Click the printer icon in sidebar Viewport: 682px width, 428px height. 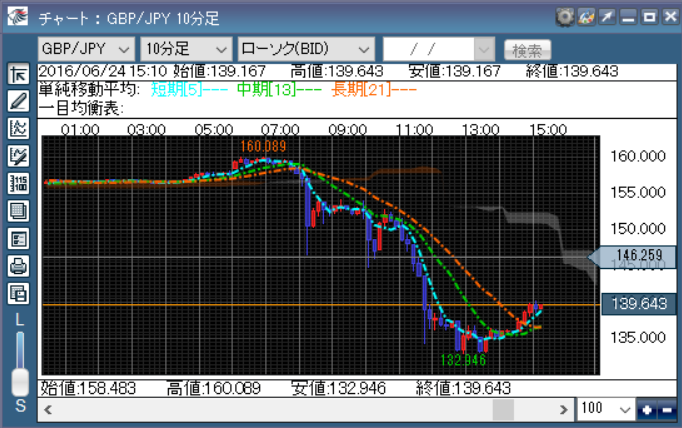[x=18, y=266]
